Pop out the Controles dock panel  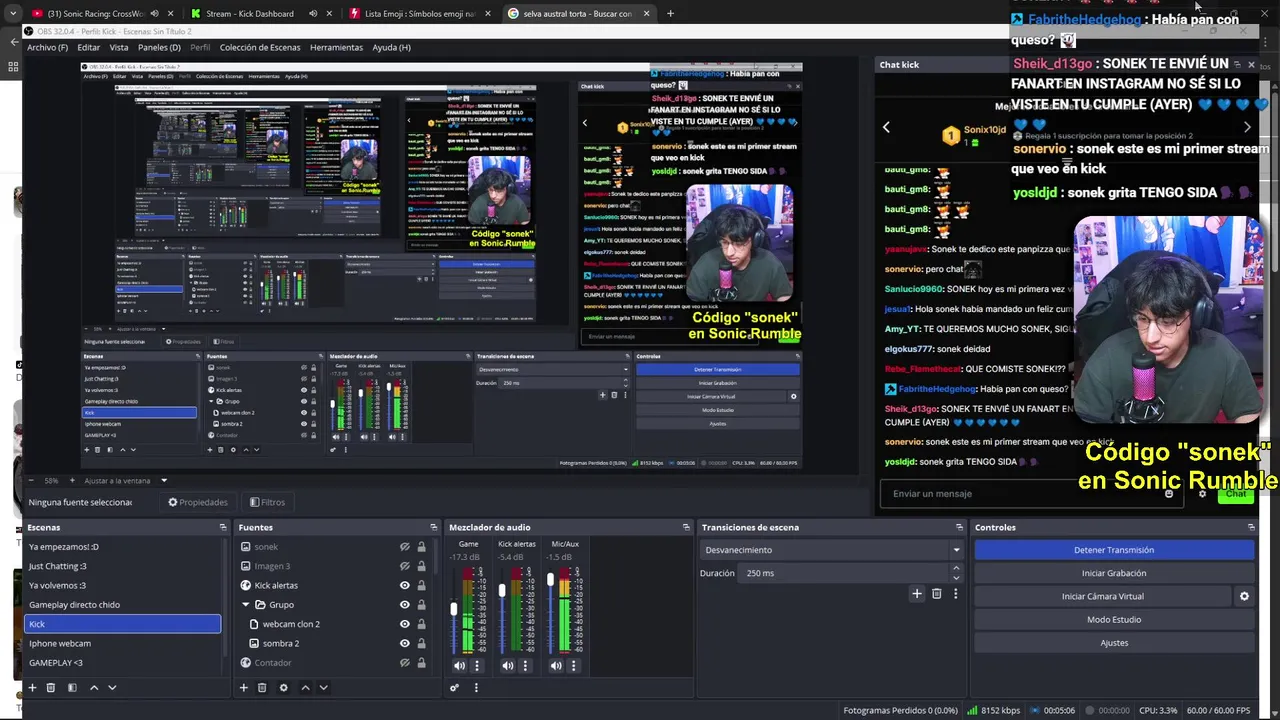click(x=1251, y=527)
